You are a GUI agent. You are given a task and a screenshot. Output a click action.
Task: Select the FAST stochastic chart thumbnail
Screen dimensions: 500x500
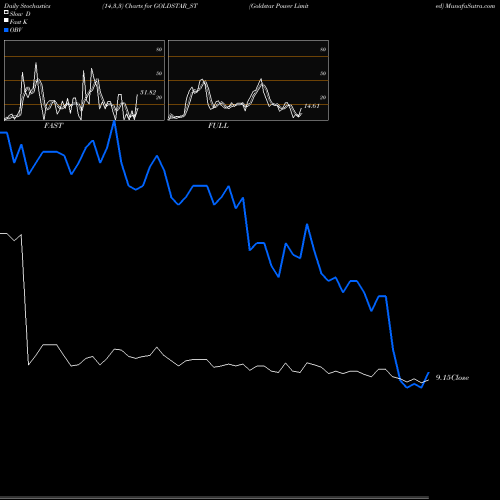84,80
